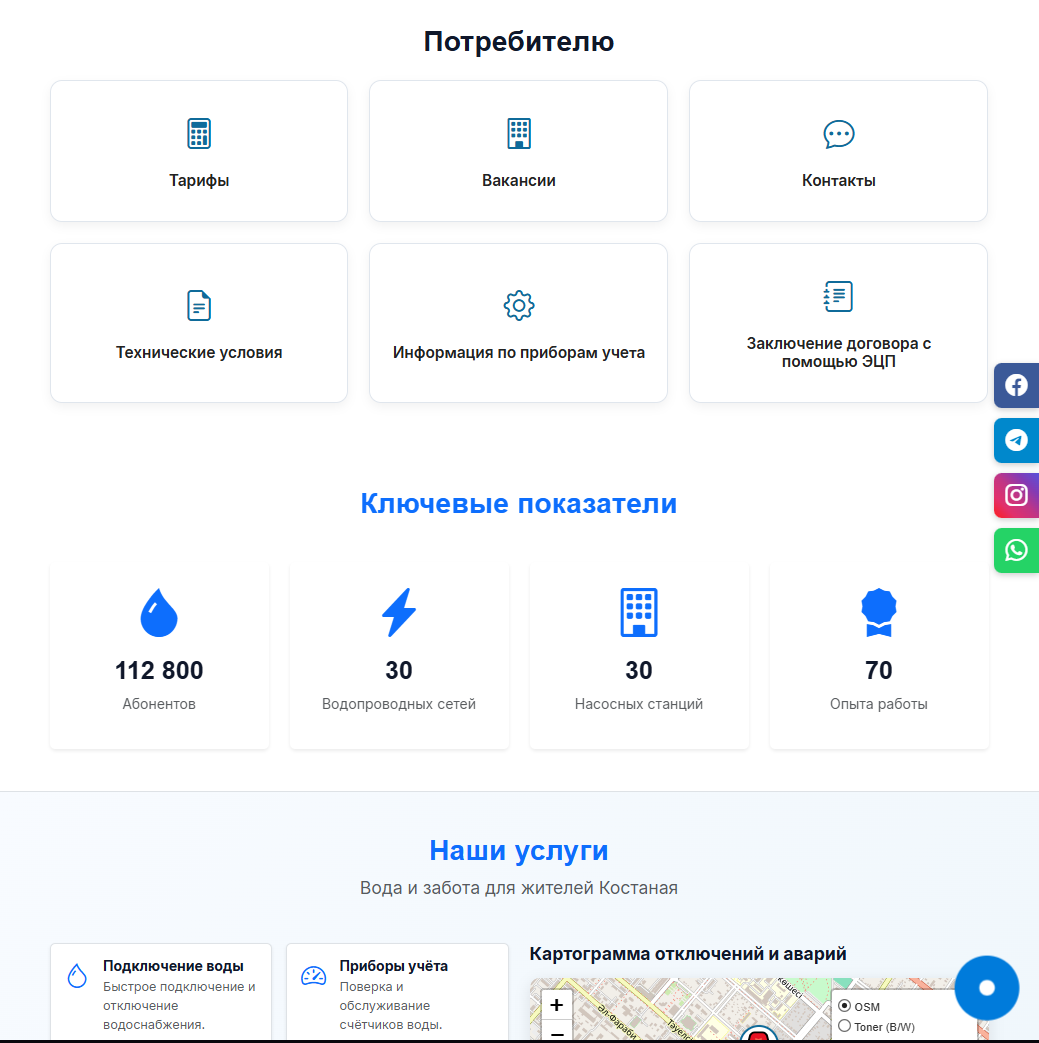The width and height of the screenshot is (1039, 1043).
Task: Open the Instagram sidebar icon
Action: click(1017, 495)
